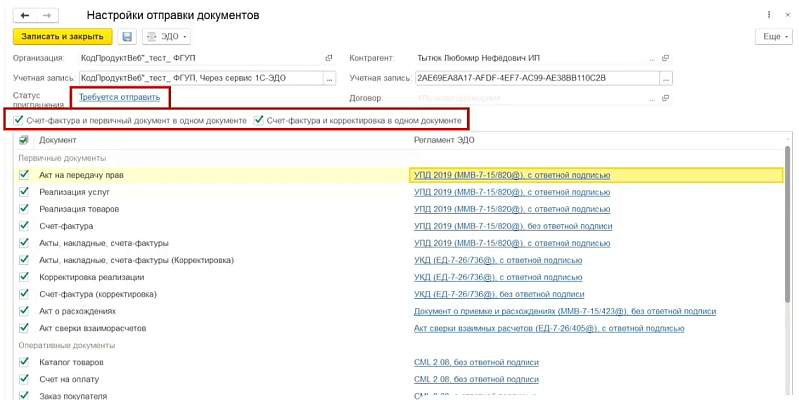The height and width of the screenshot is (400, 799).
Task: Toggle Счет-фактура и корректировка в одном документе checkbox
Action: 259,121
